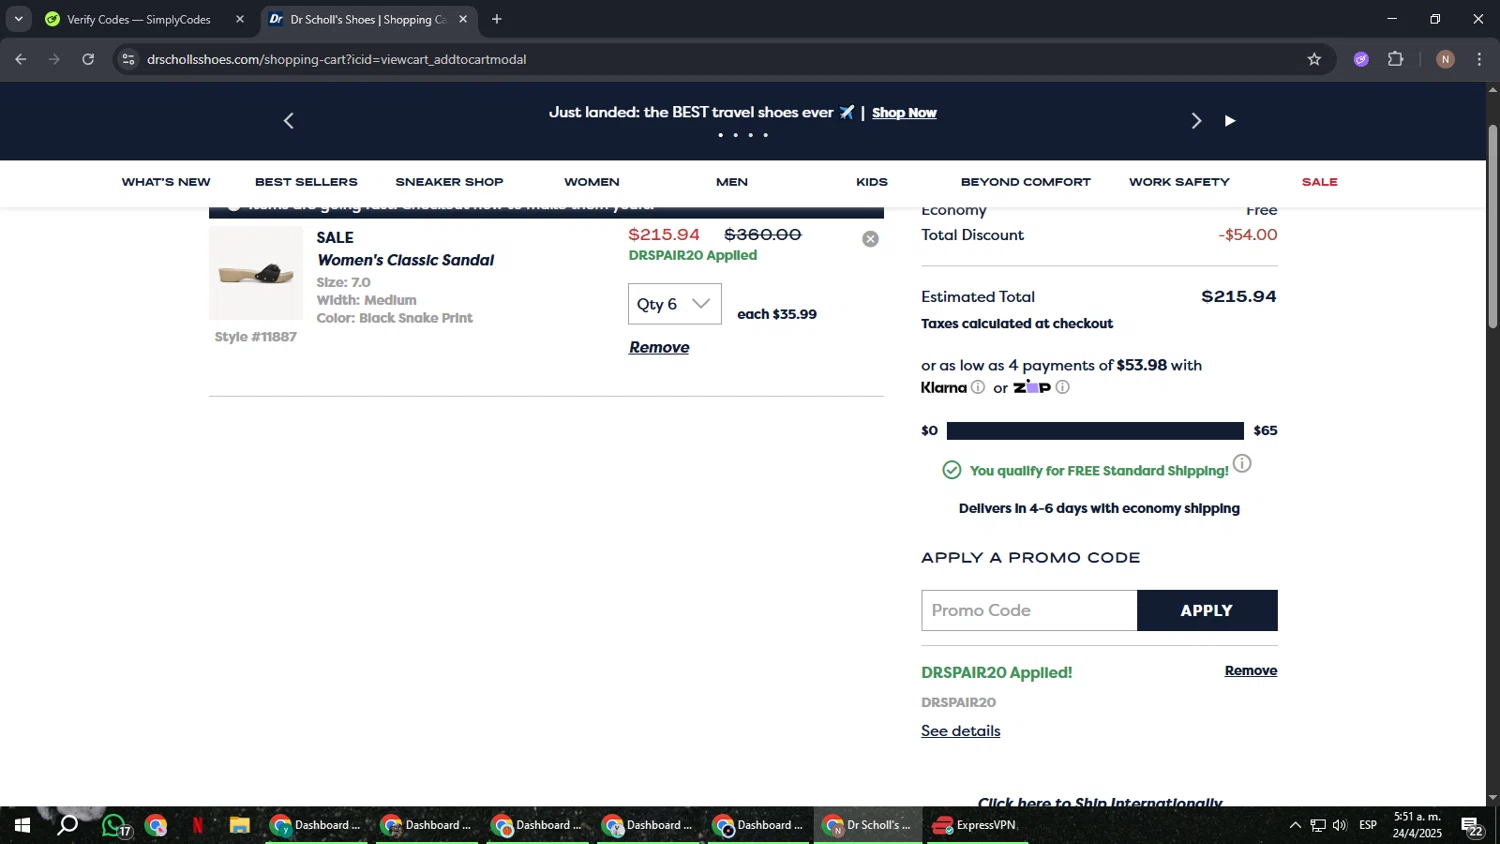Click Style #11887 text
This screenshot has height=844, width=1500.
[256, 337]
